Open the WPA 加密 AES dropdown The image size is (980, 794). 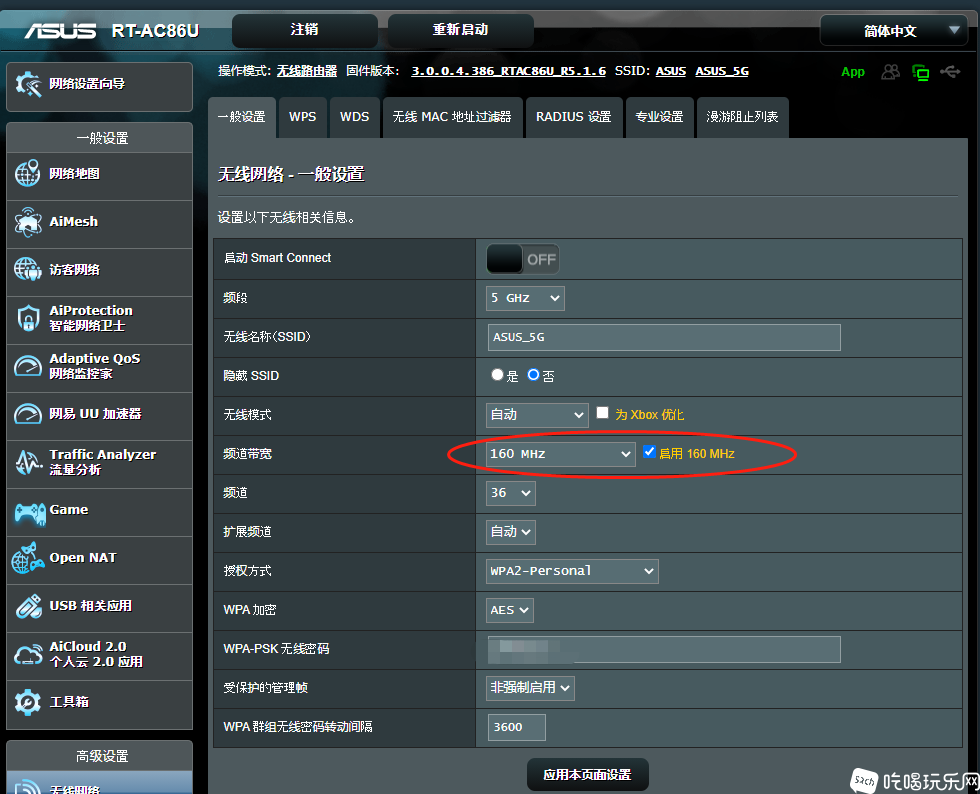pos(510,610)
